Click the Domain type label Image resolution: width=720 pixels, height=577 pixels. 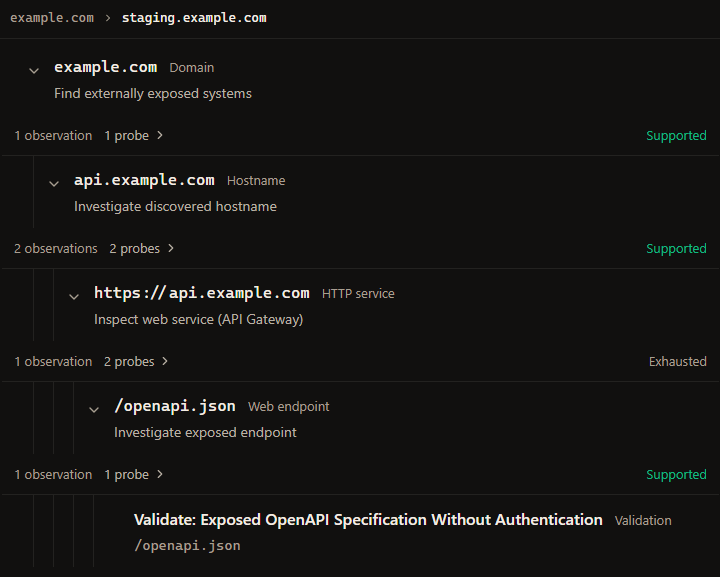(192, 67)
